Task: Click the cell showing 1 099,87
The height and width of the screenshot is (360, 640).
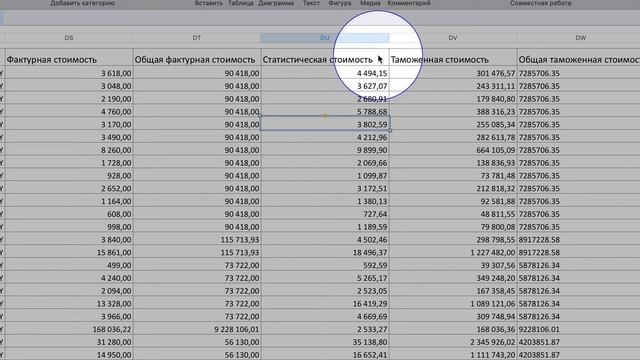Action: (325, 176)
